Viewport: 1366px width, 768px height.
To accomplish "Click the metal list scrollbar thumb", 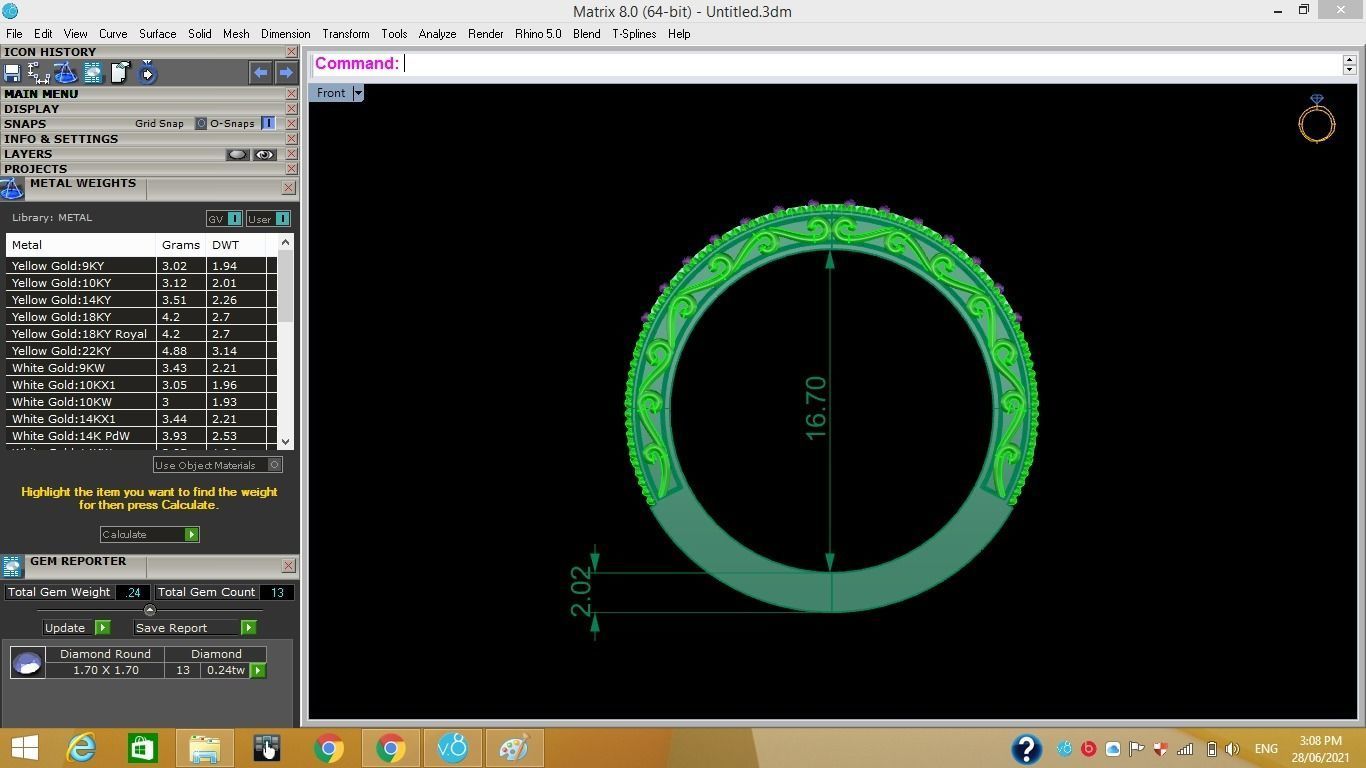I will (286, 287).
